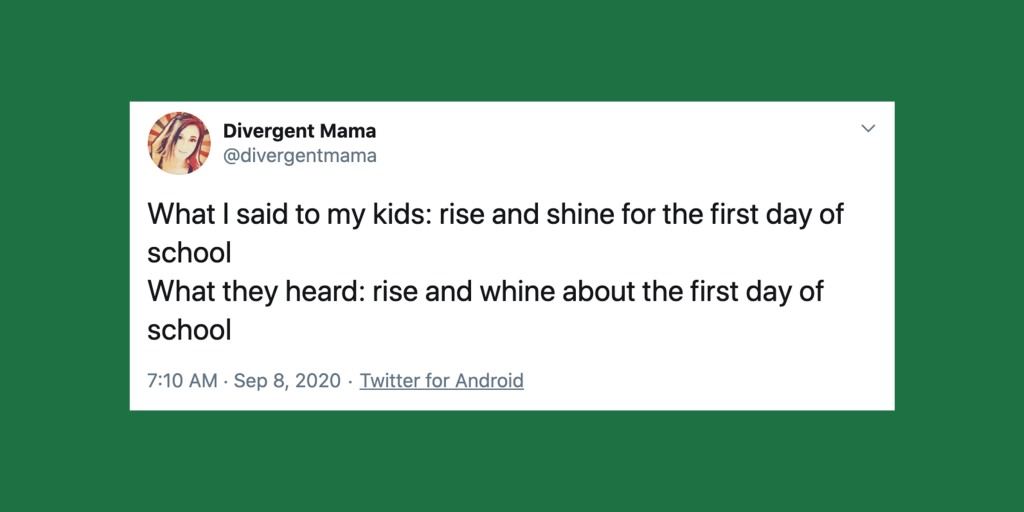Open the Divergent Mama display name
Screen dimensions: 1024x512
pos(299,131)
